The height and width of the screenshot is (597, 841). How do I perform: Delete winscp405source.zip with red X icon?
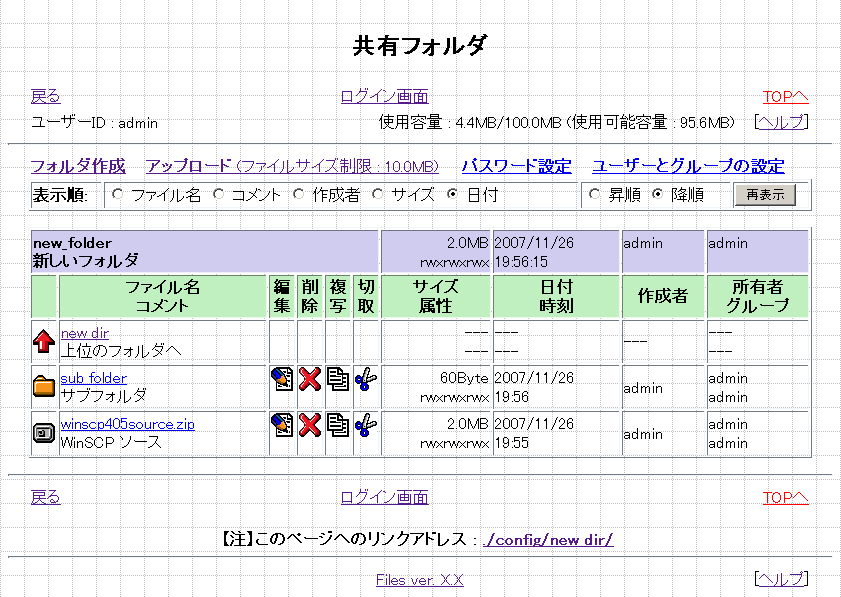[x=310, y=425]
